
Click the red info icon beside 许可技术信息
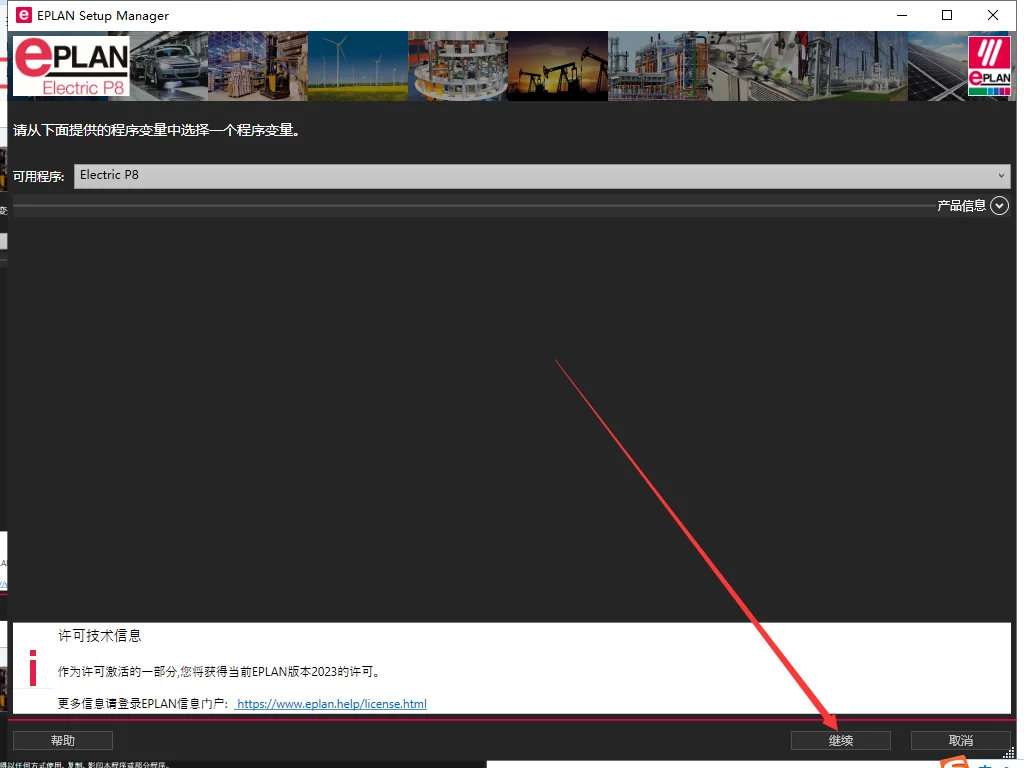click(33, 668)
